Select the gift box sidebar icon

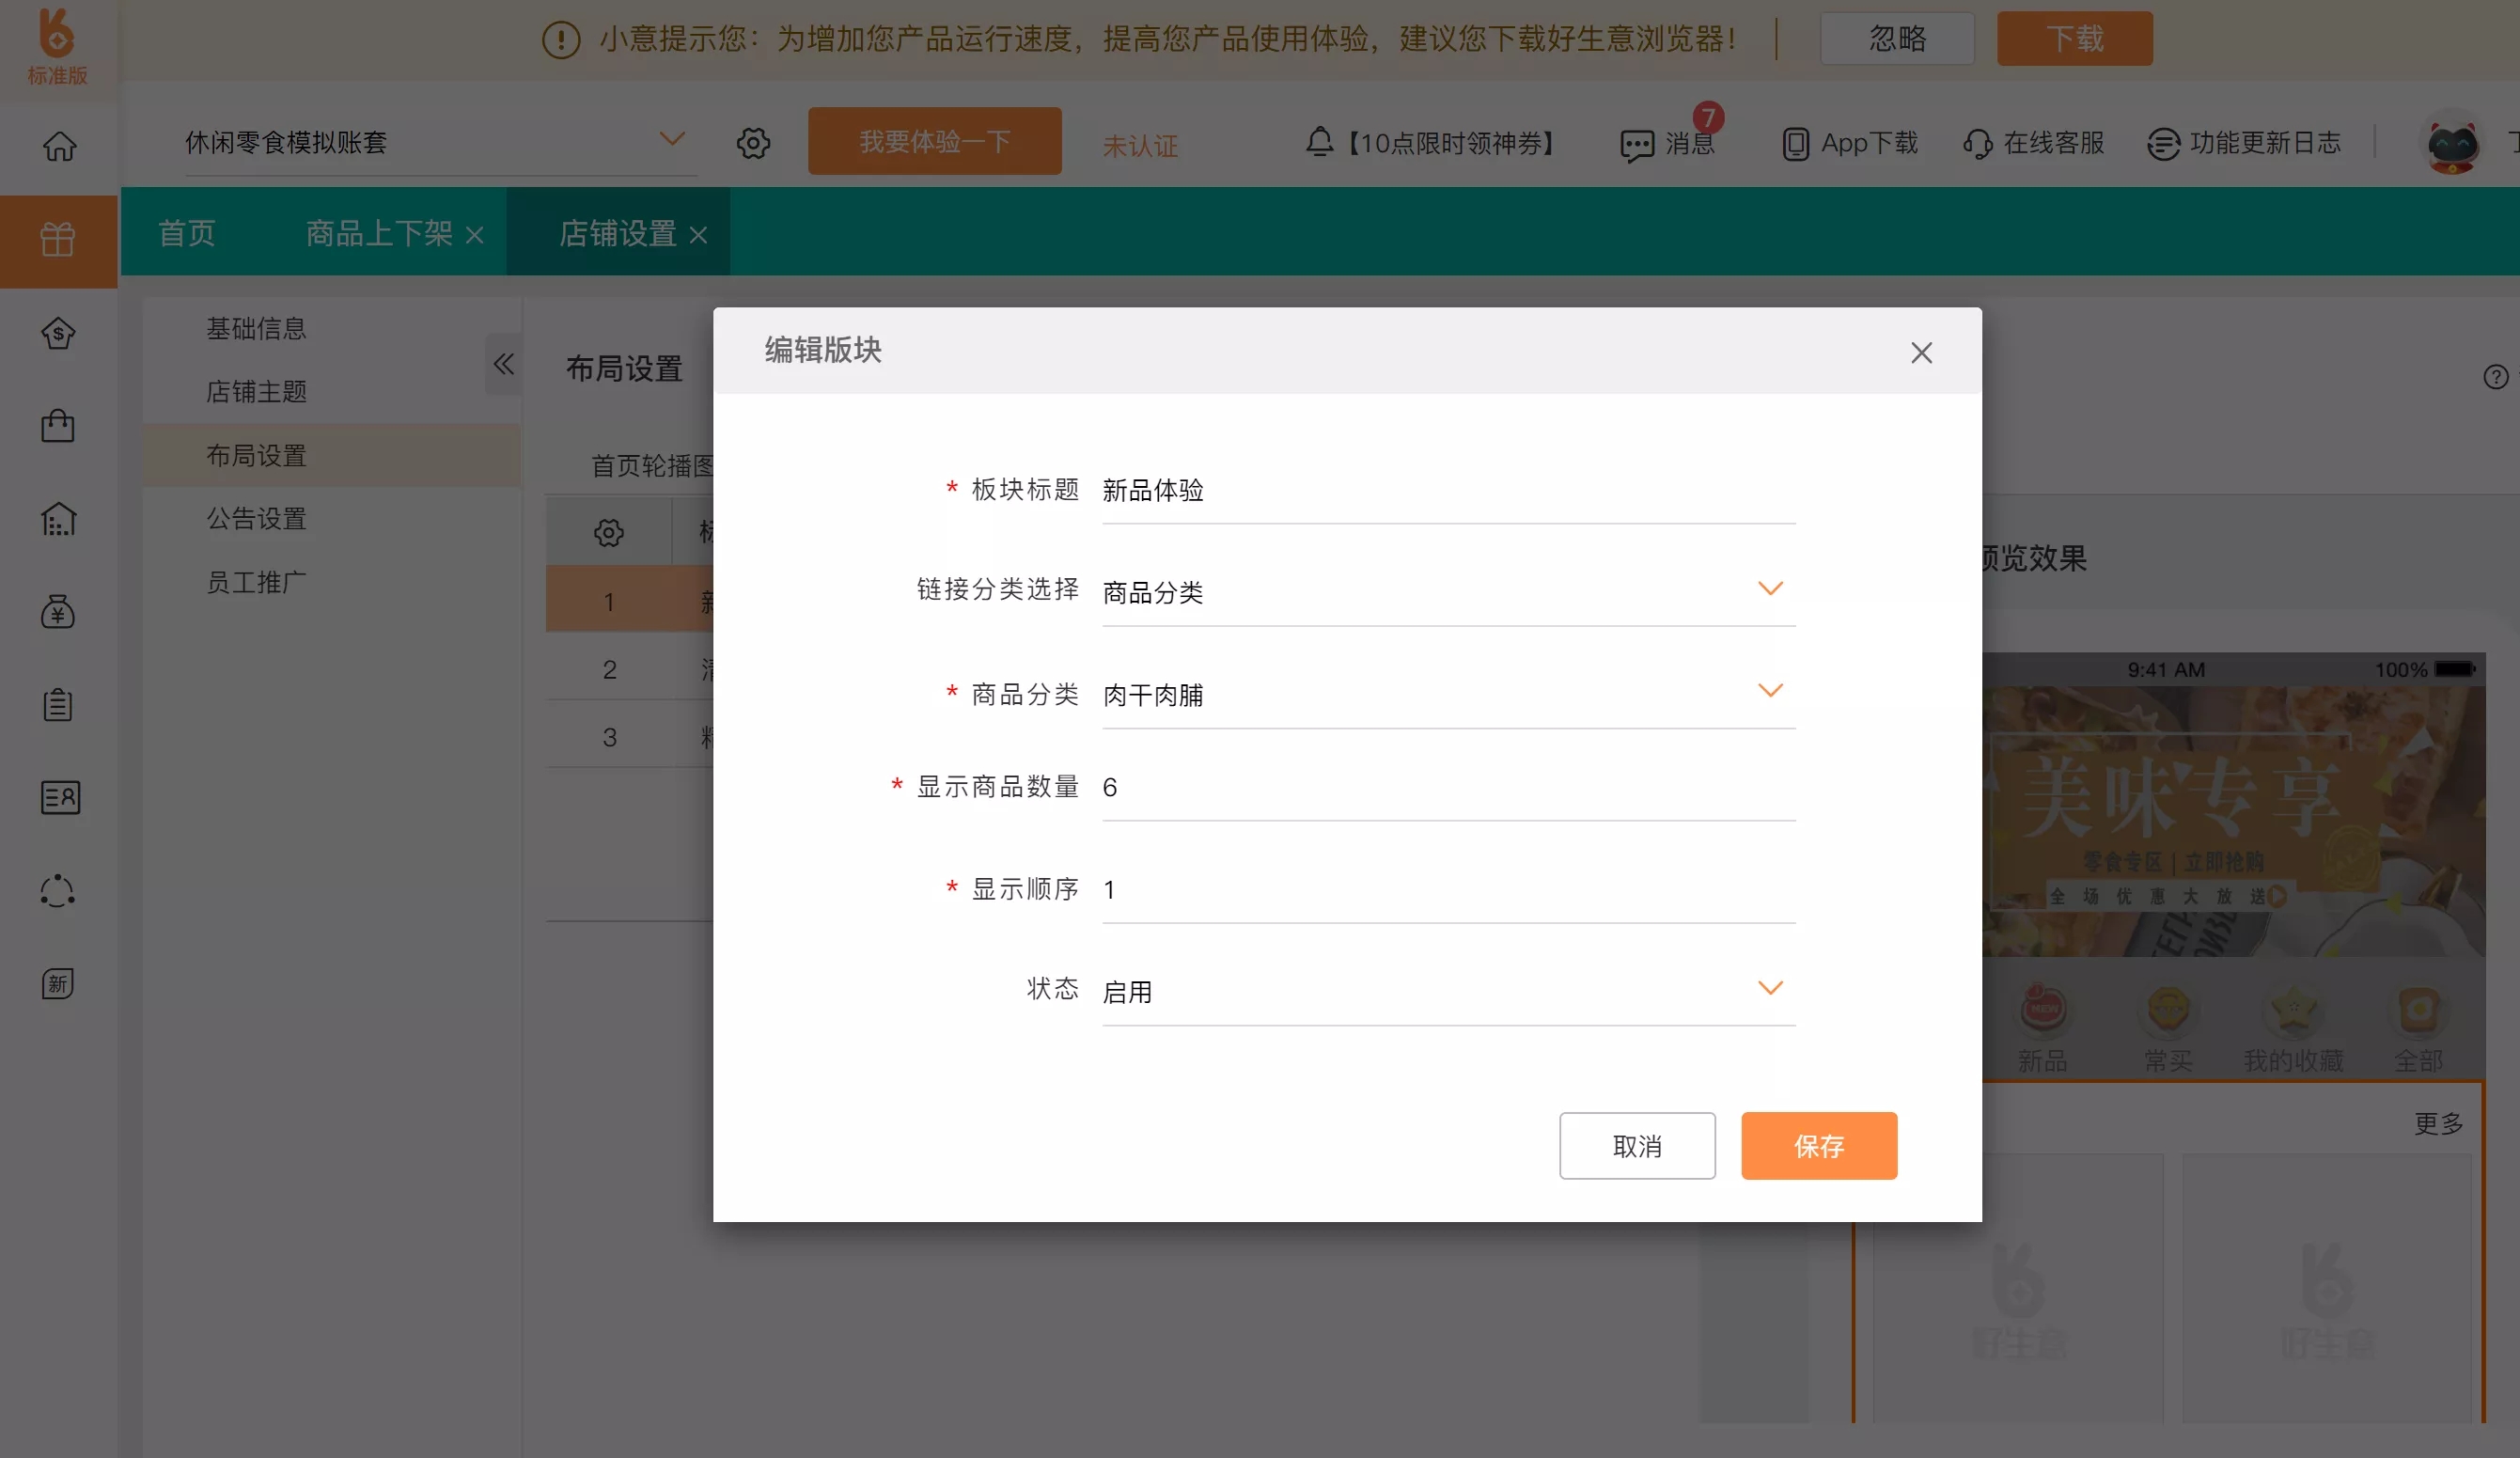coord(58,239)
